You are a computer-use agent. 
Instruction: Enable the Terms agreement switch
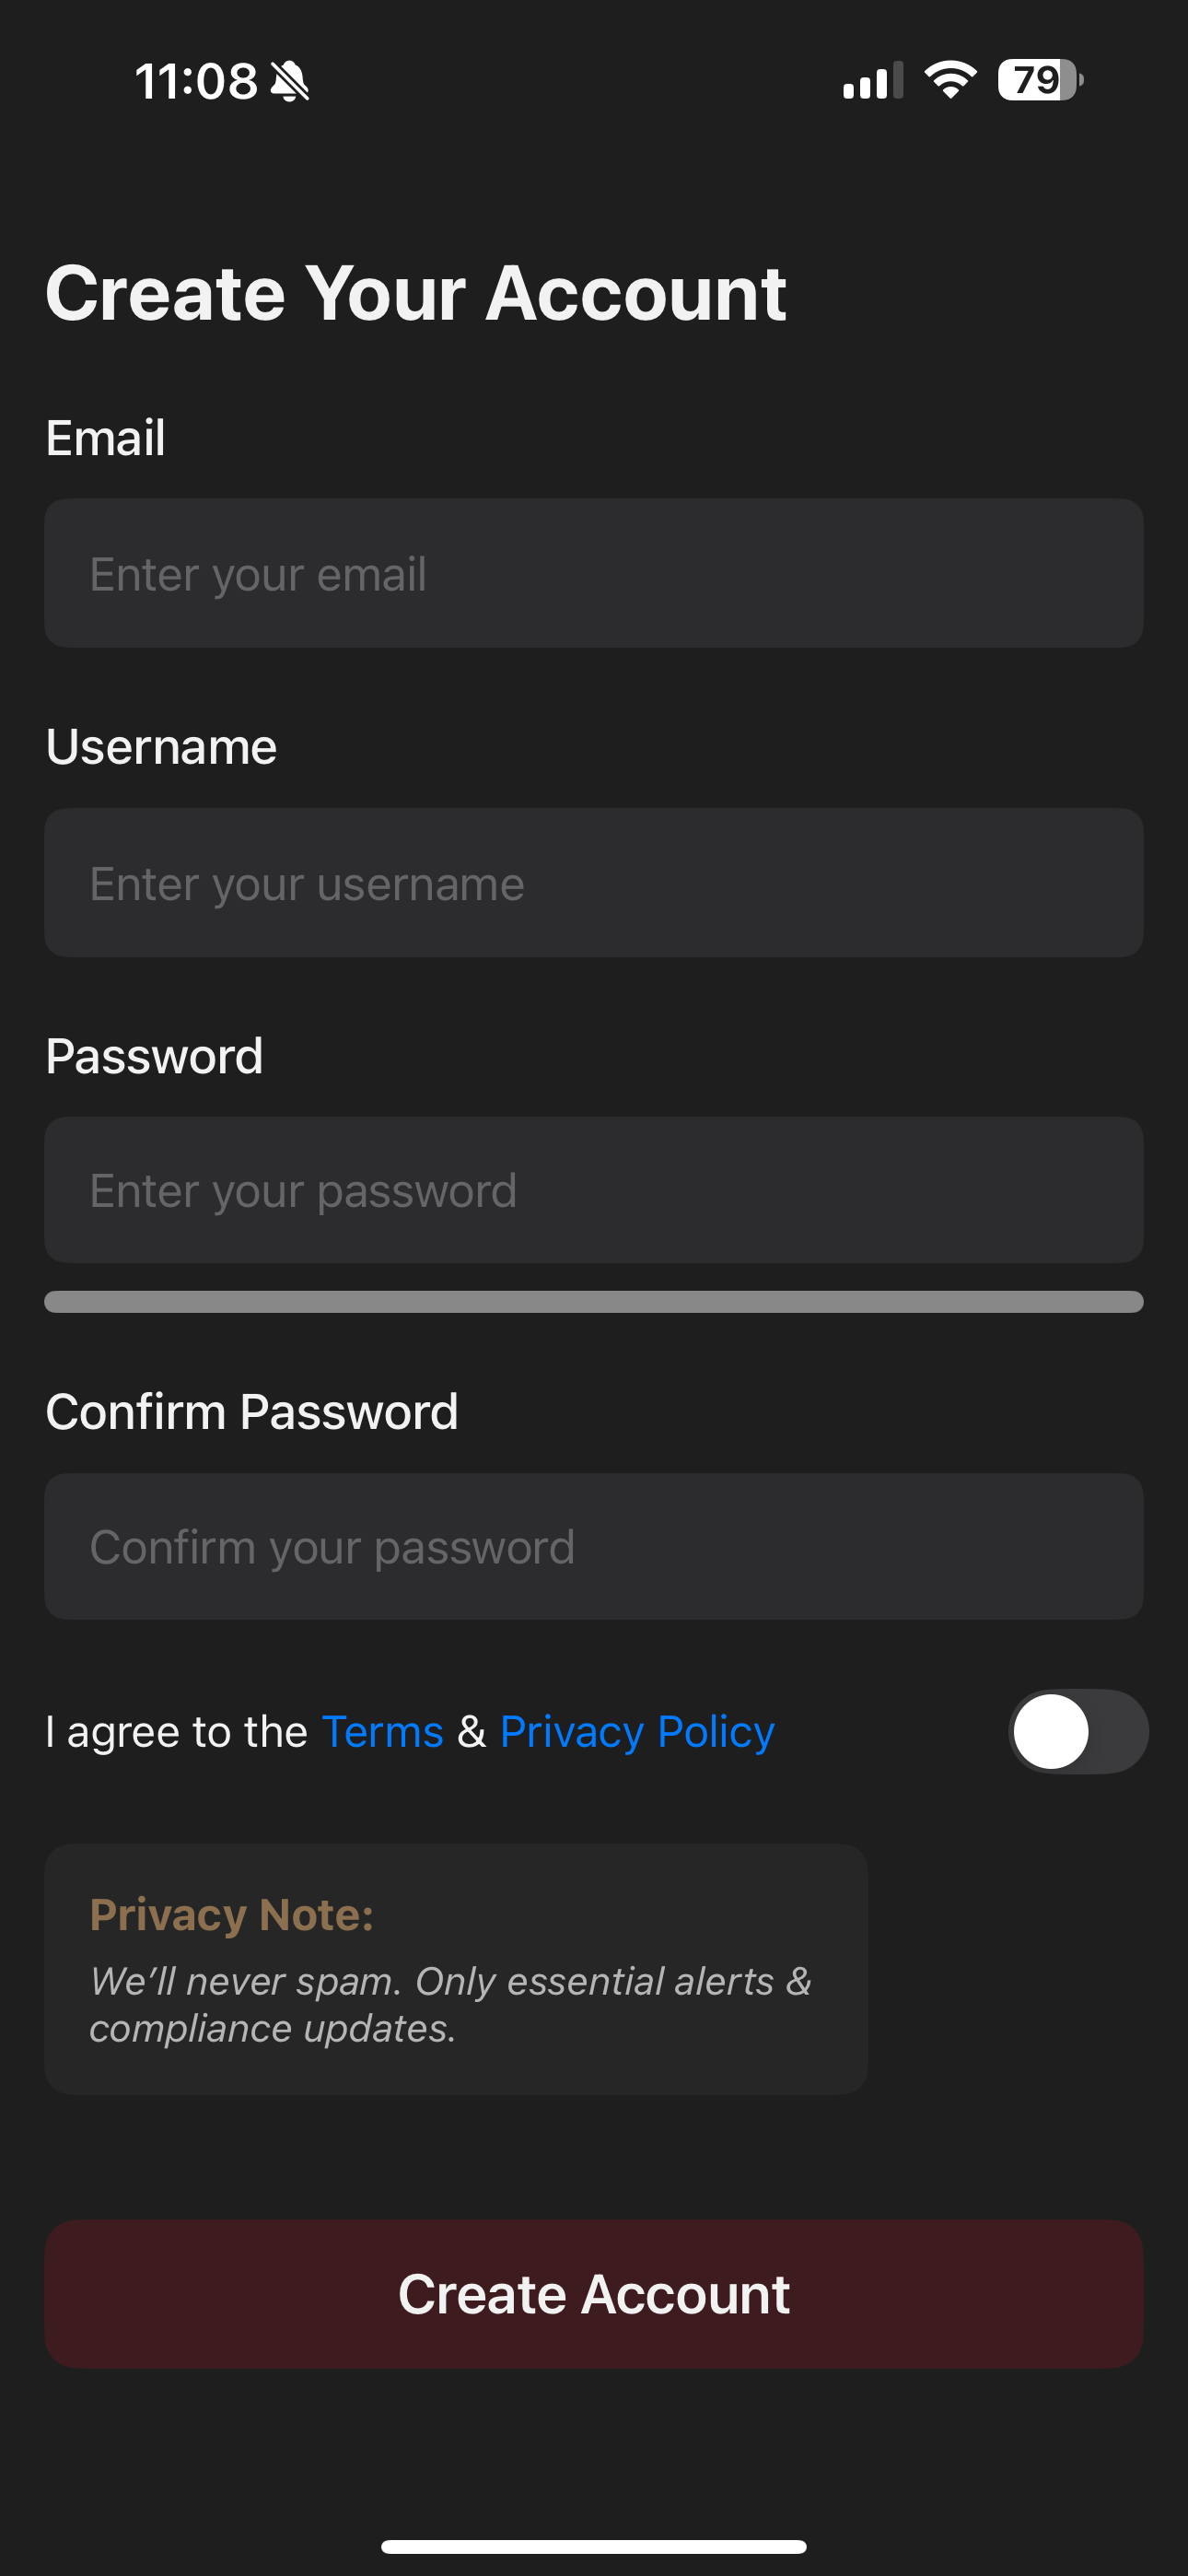tap(1077, 1731)
